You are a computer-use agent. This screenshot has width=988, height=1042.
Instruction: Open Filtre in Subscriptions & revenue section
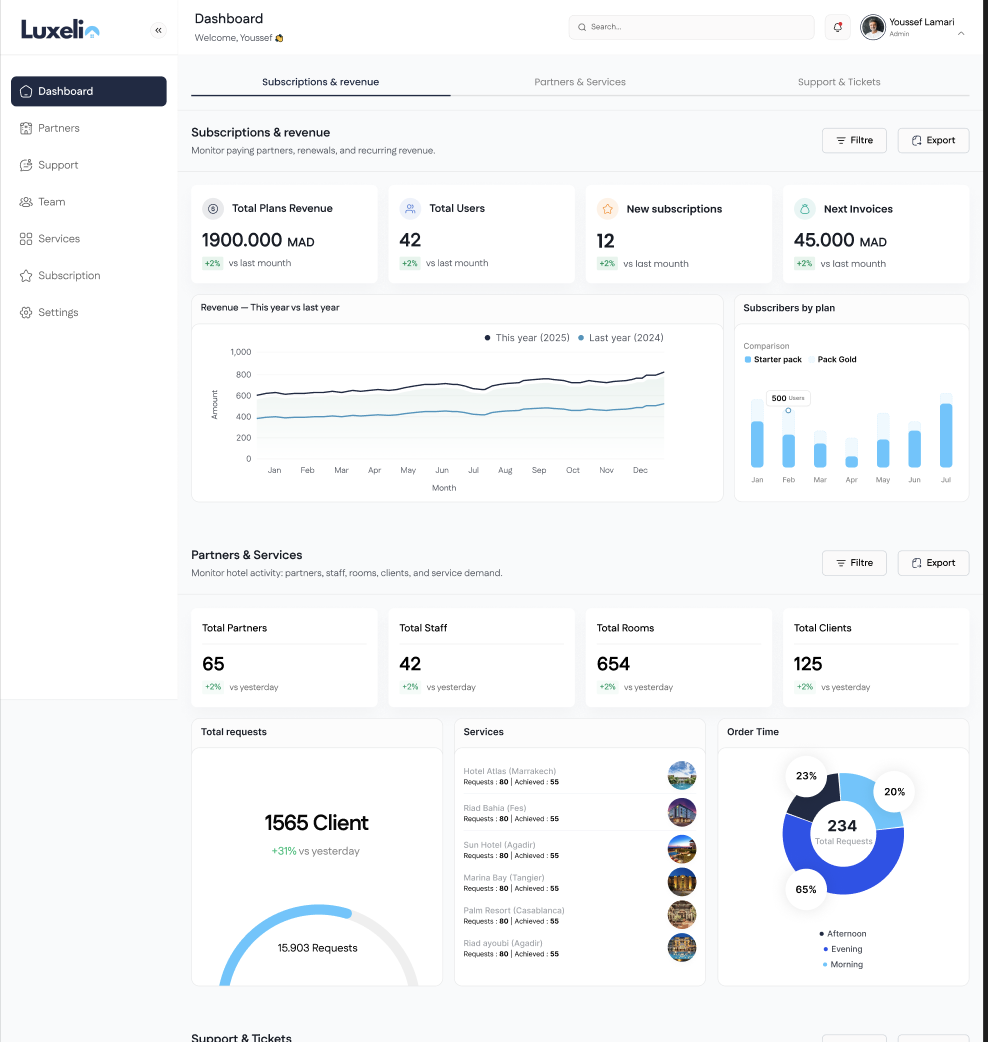(854, 141)
